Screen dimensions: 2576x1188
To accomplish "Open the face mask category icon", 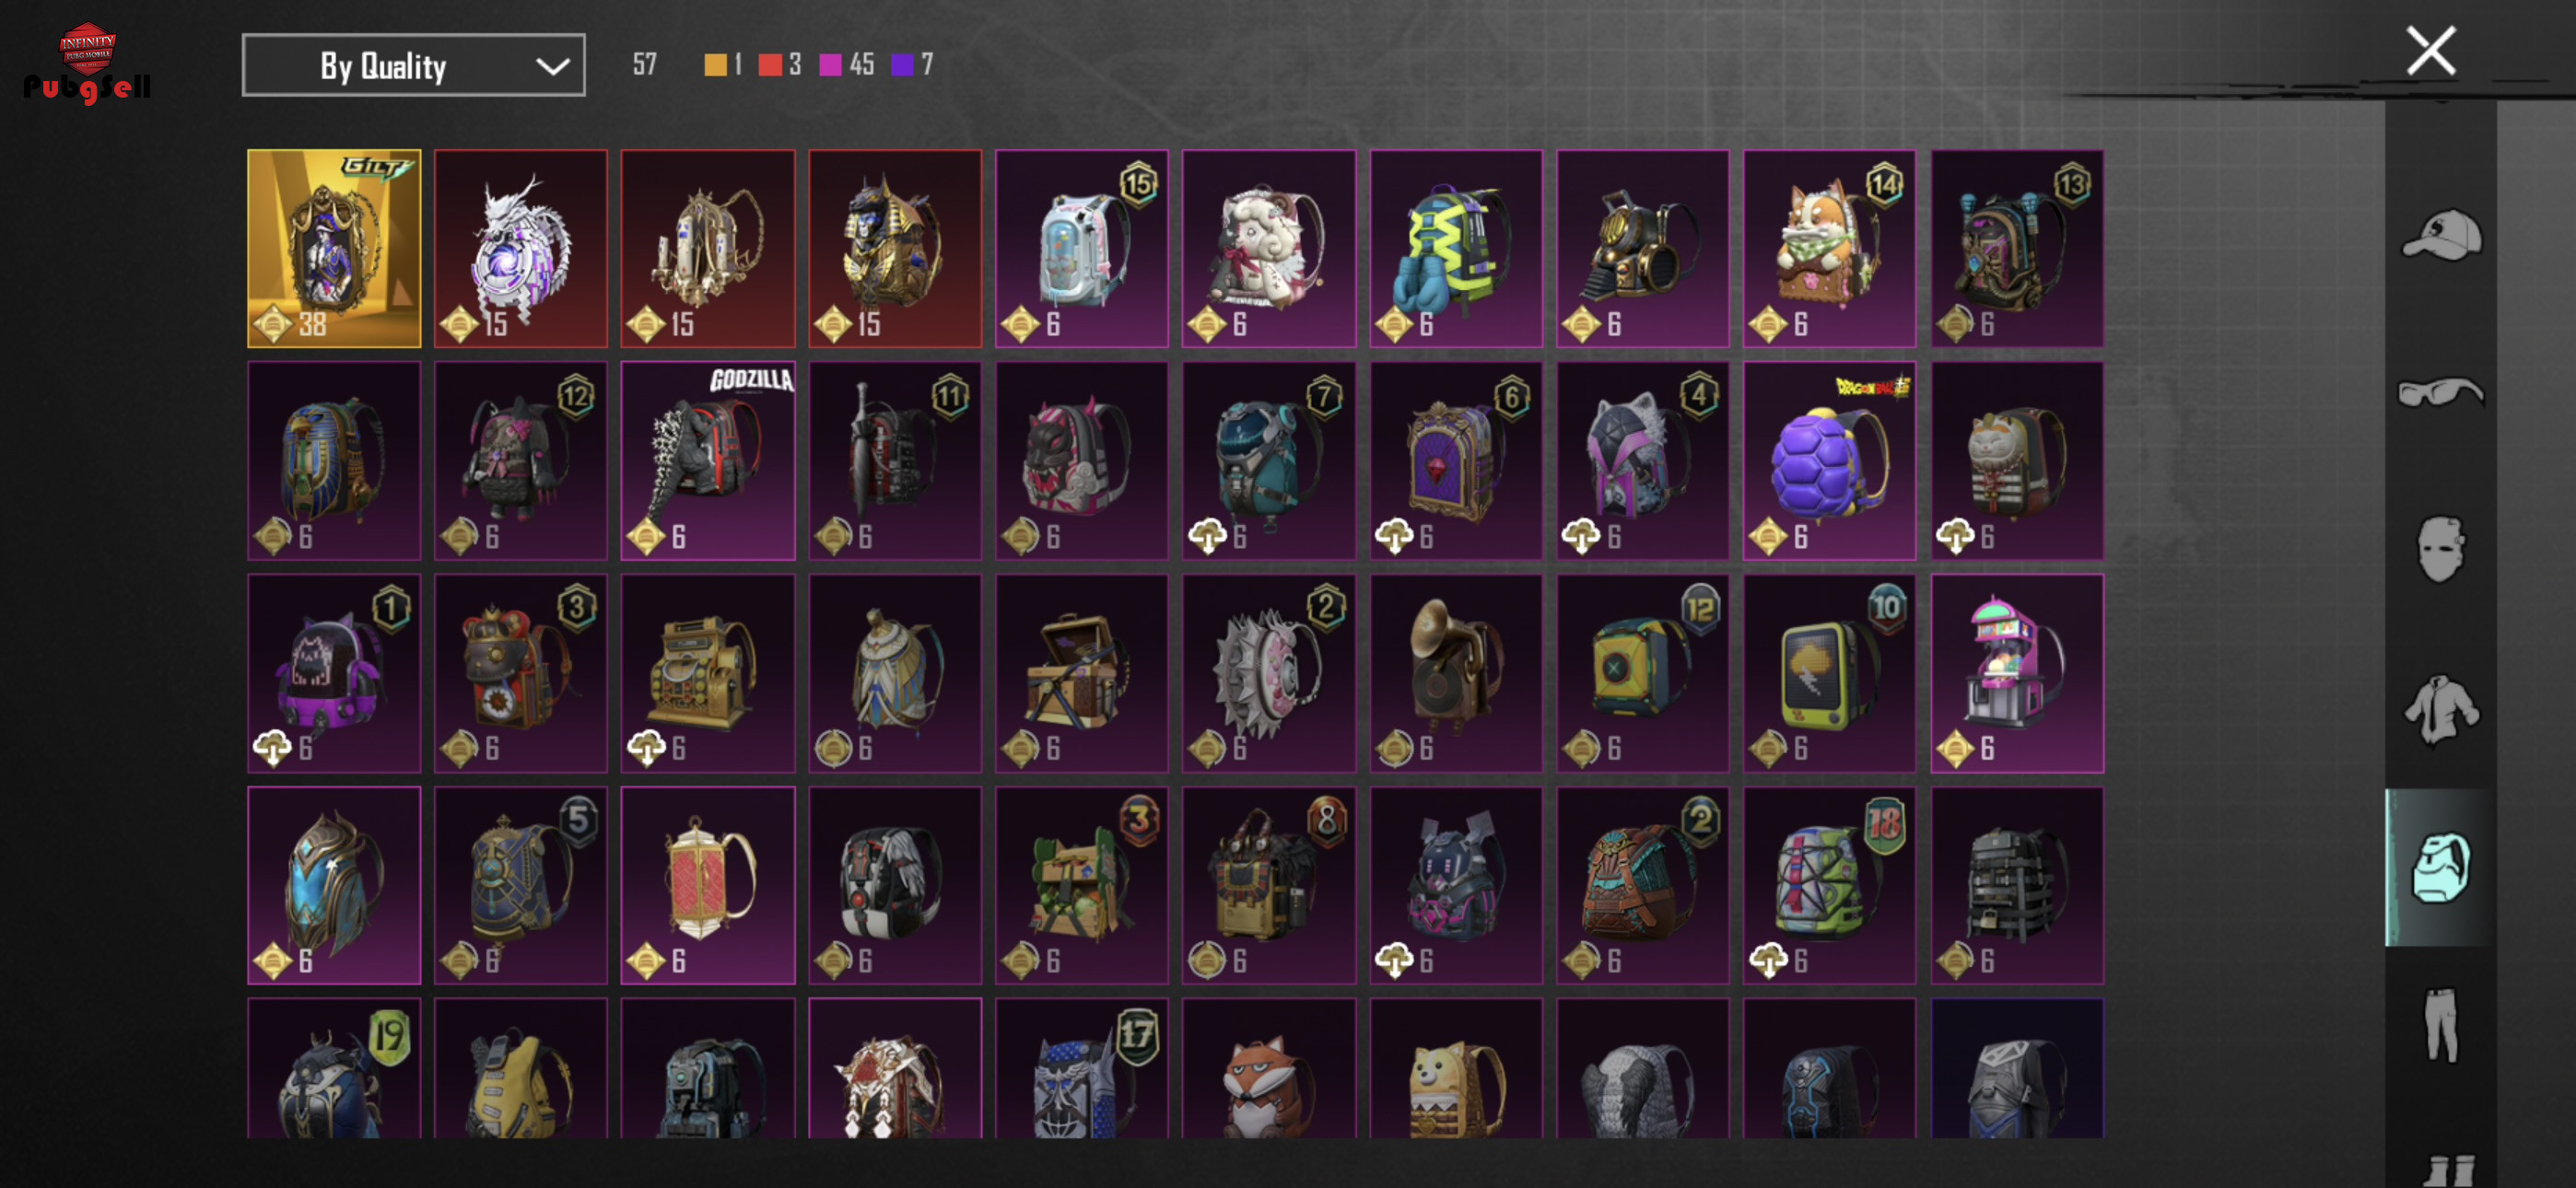I will tap(2440, 548).
